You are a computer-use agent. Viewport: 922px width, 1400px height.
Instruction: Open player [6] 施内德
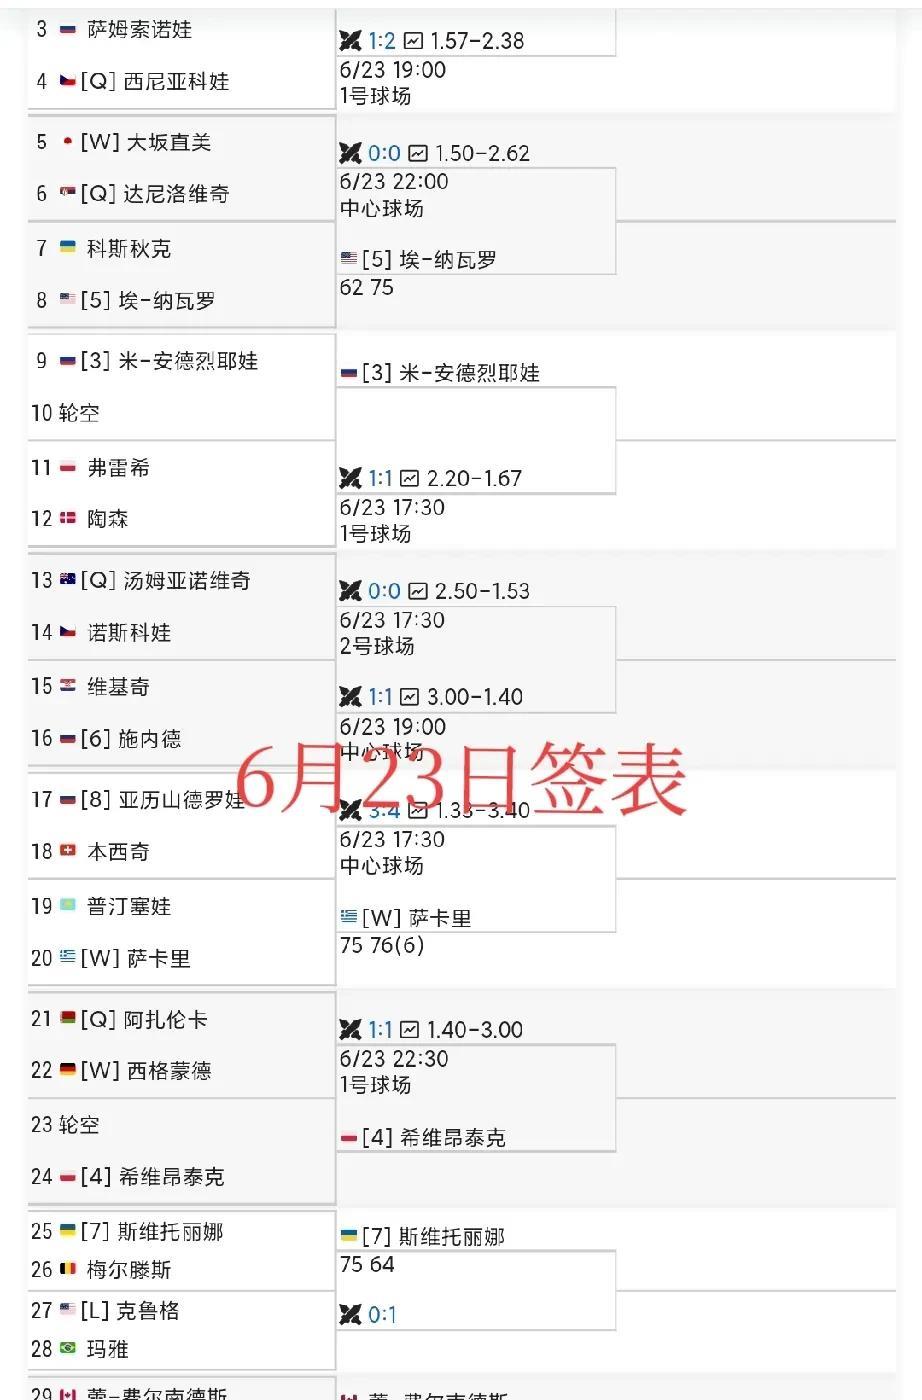(x=131, y=739)
